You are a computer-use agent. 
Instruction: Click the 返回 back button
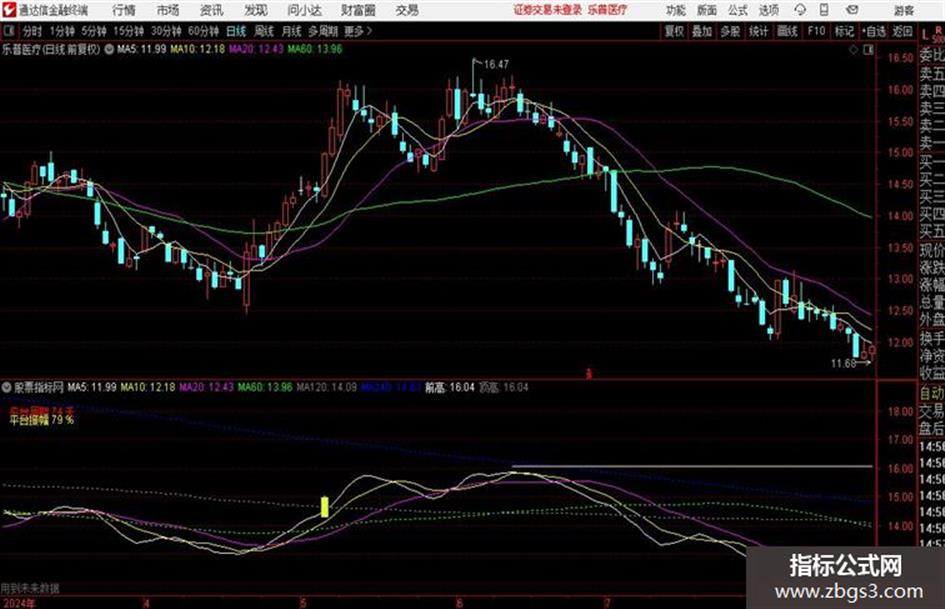pos(902,31)
